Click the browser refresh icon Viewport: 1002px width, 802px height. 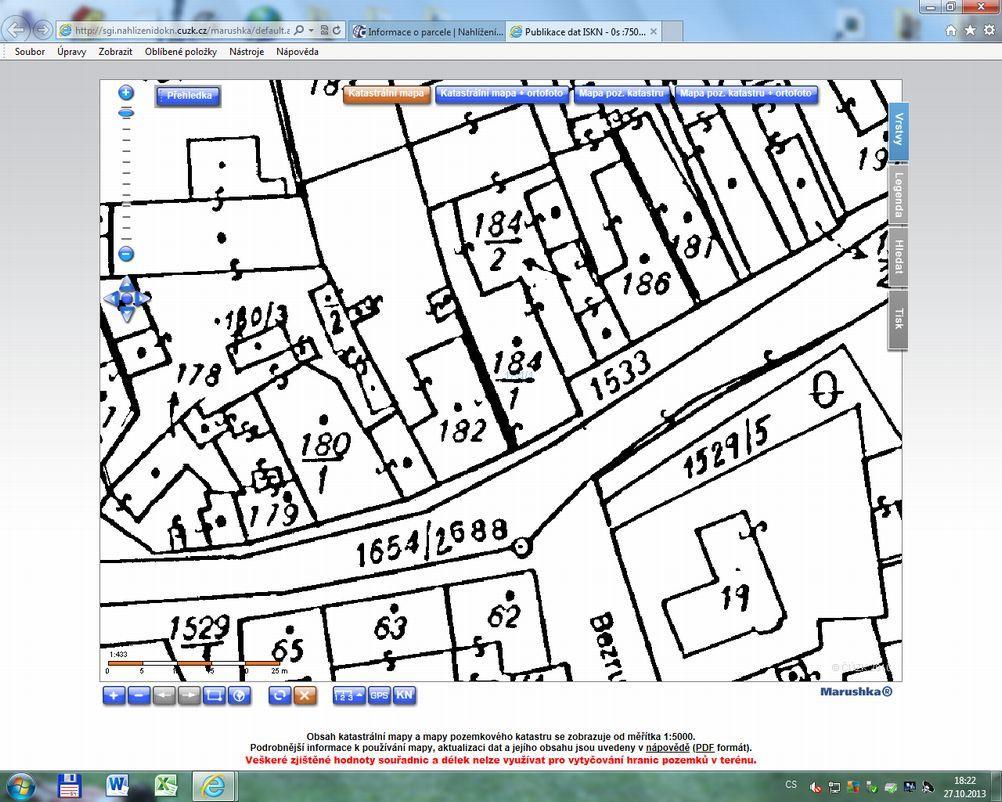coord(337,30)
